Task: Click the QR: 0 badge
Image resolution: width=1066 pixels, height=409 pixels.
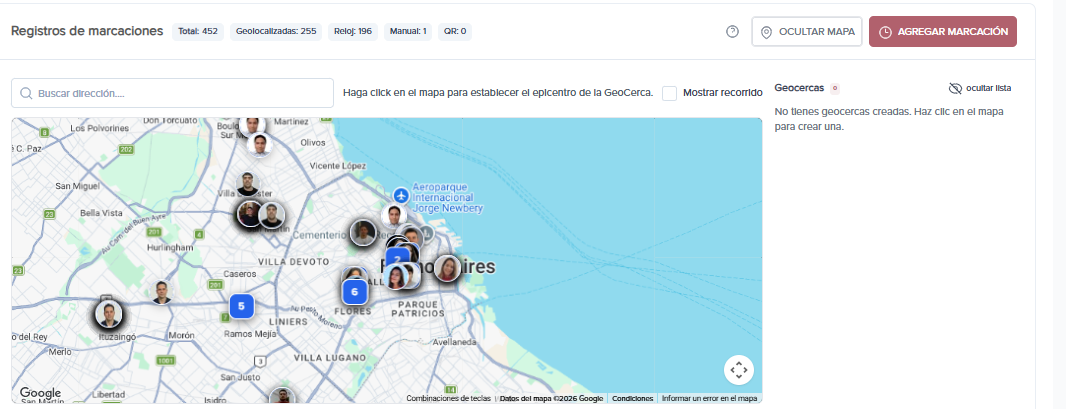Action: pos(455,31)
